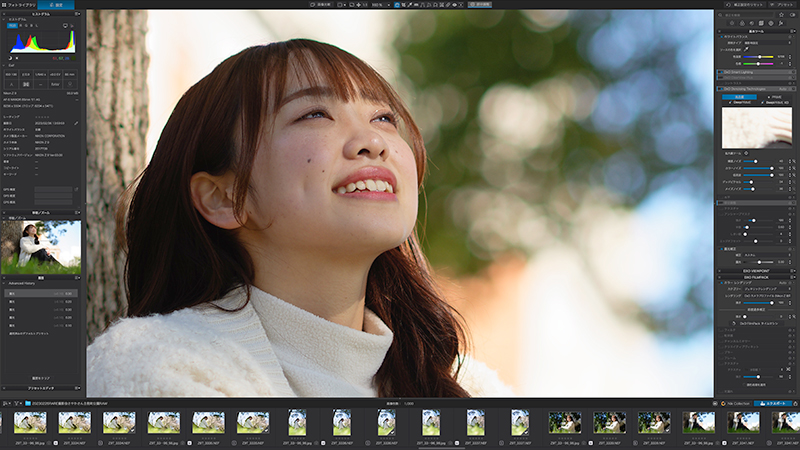Switch to the Customize tab

(x=56, y=5)
